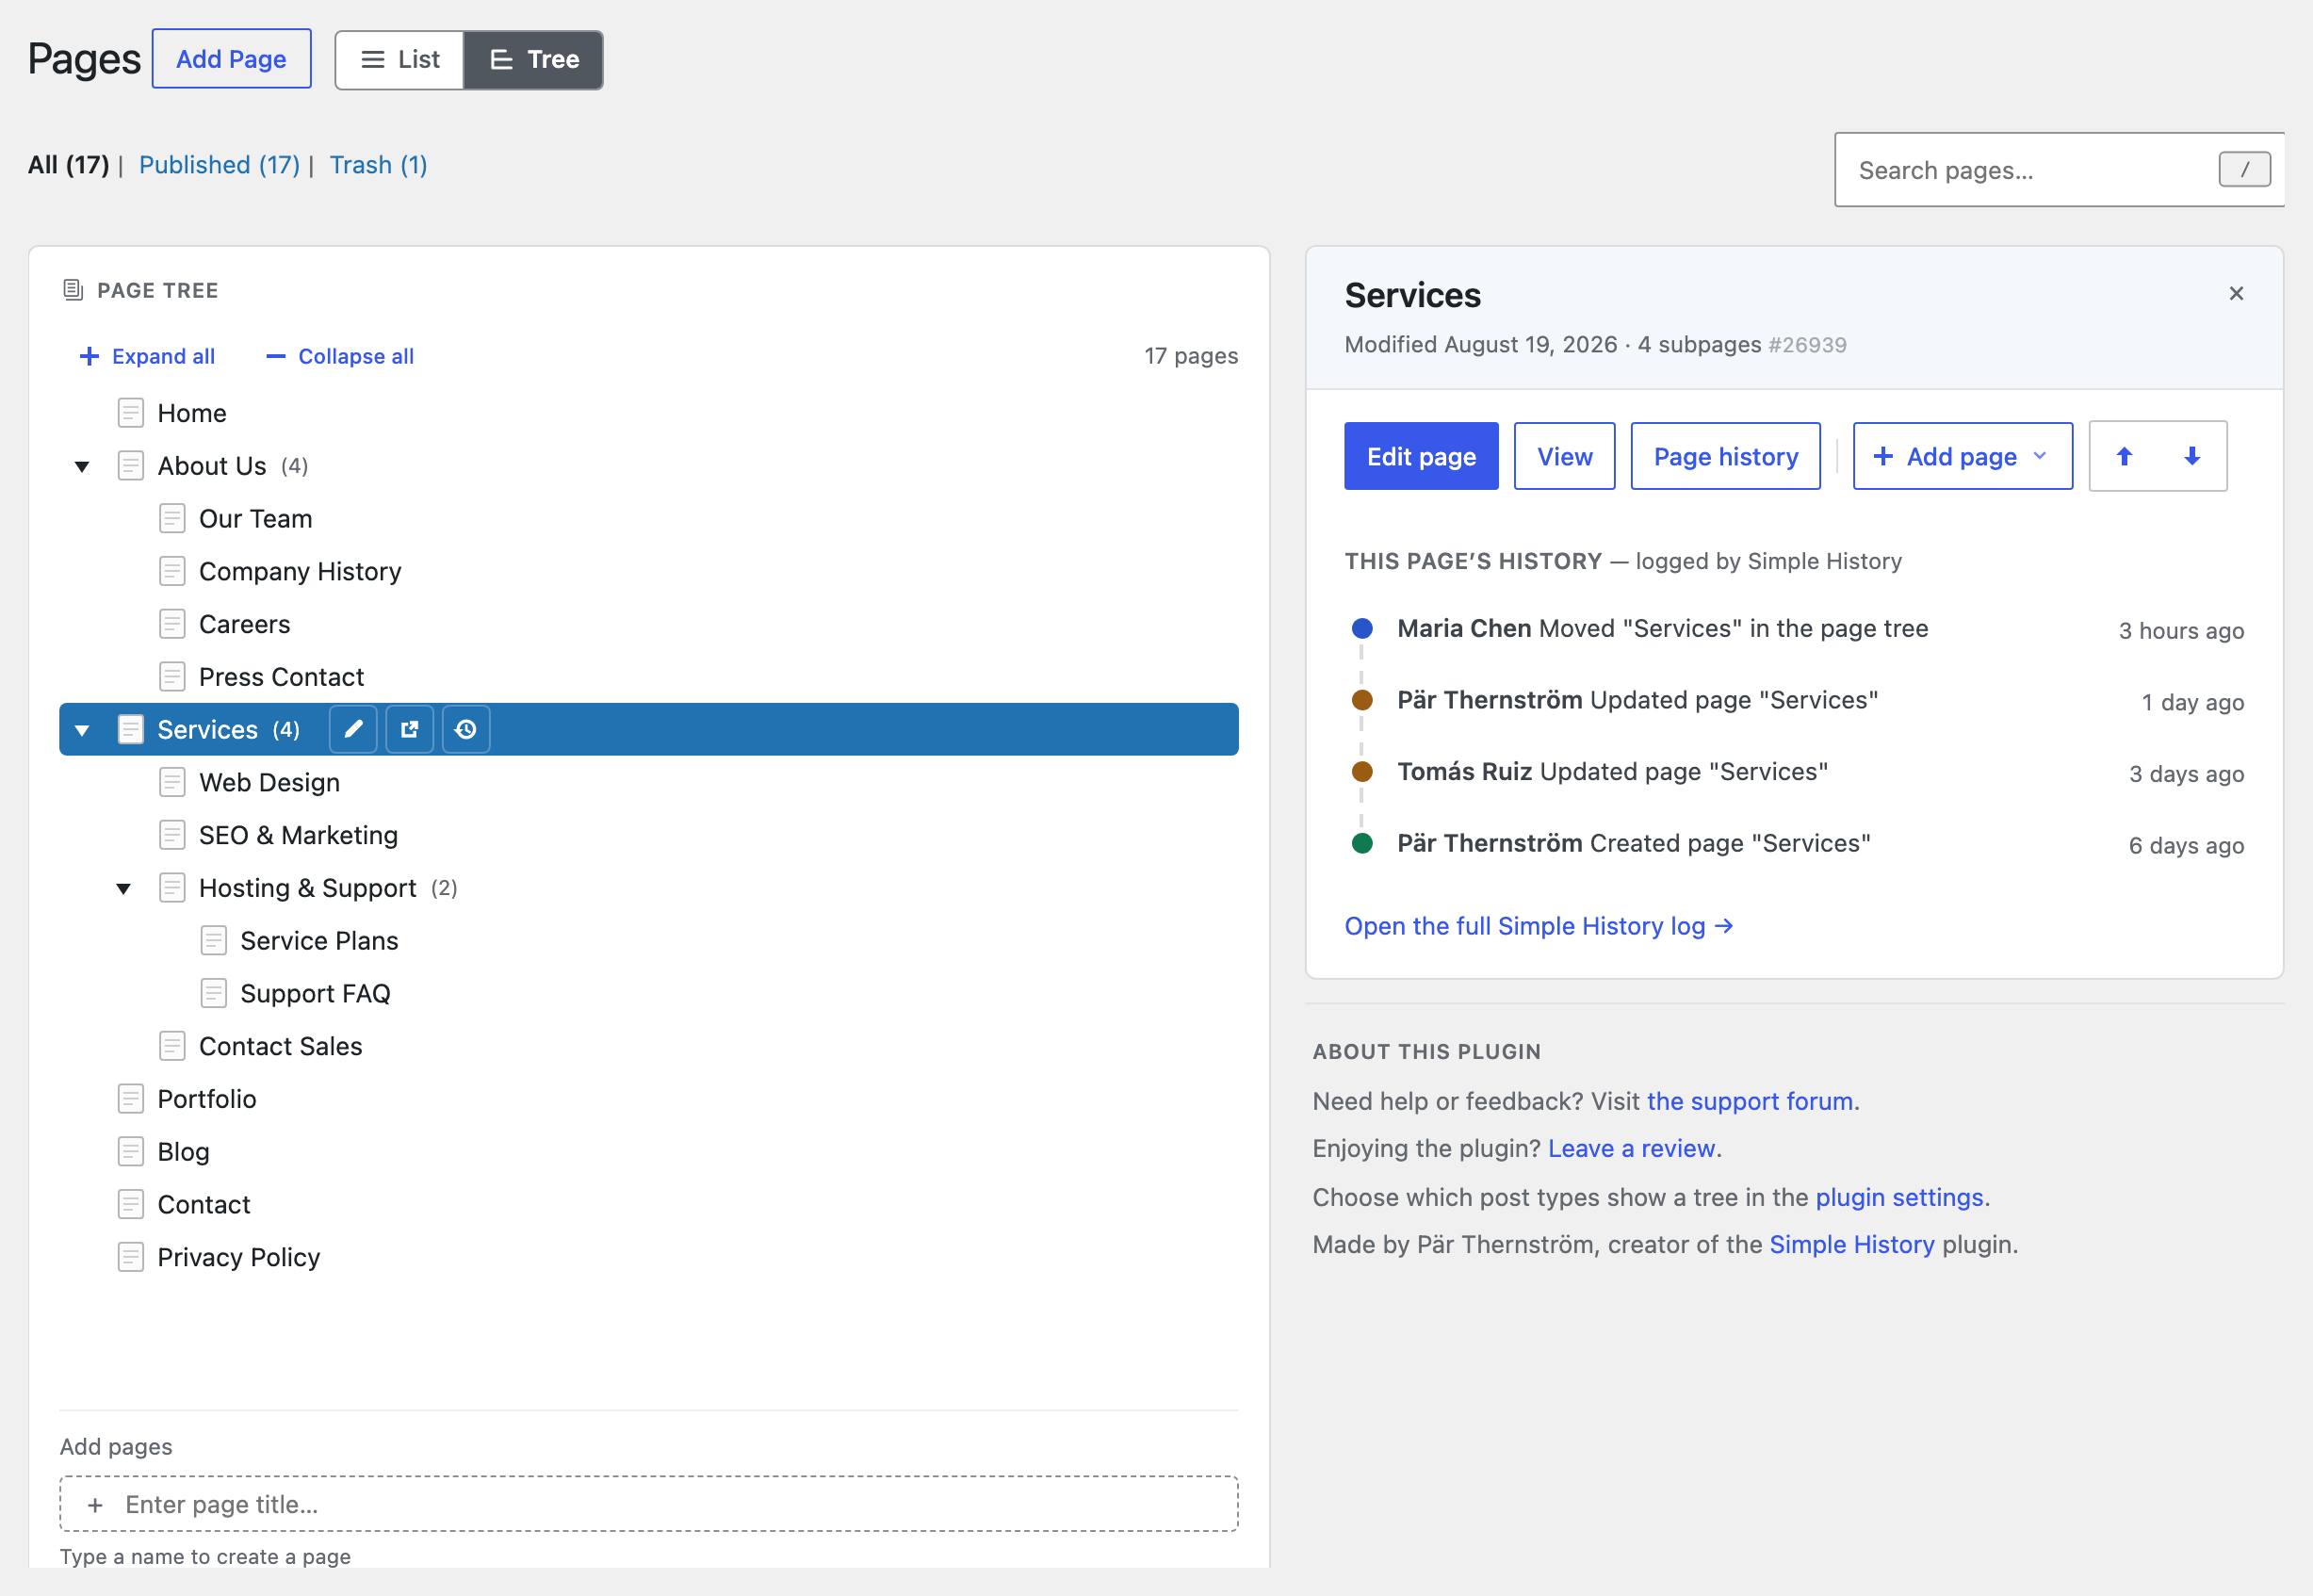This screenshot has width=2313, height=1596.
Task: Select the Support FAQ page row
Action: [x=648, y=993]
